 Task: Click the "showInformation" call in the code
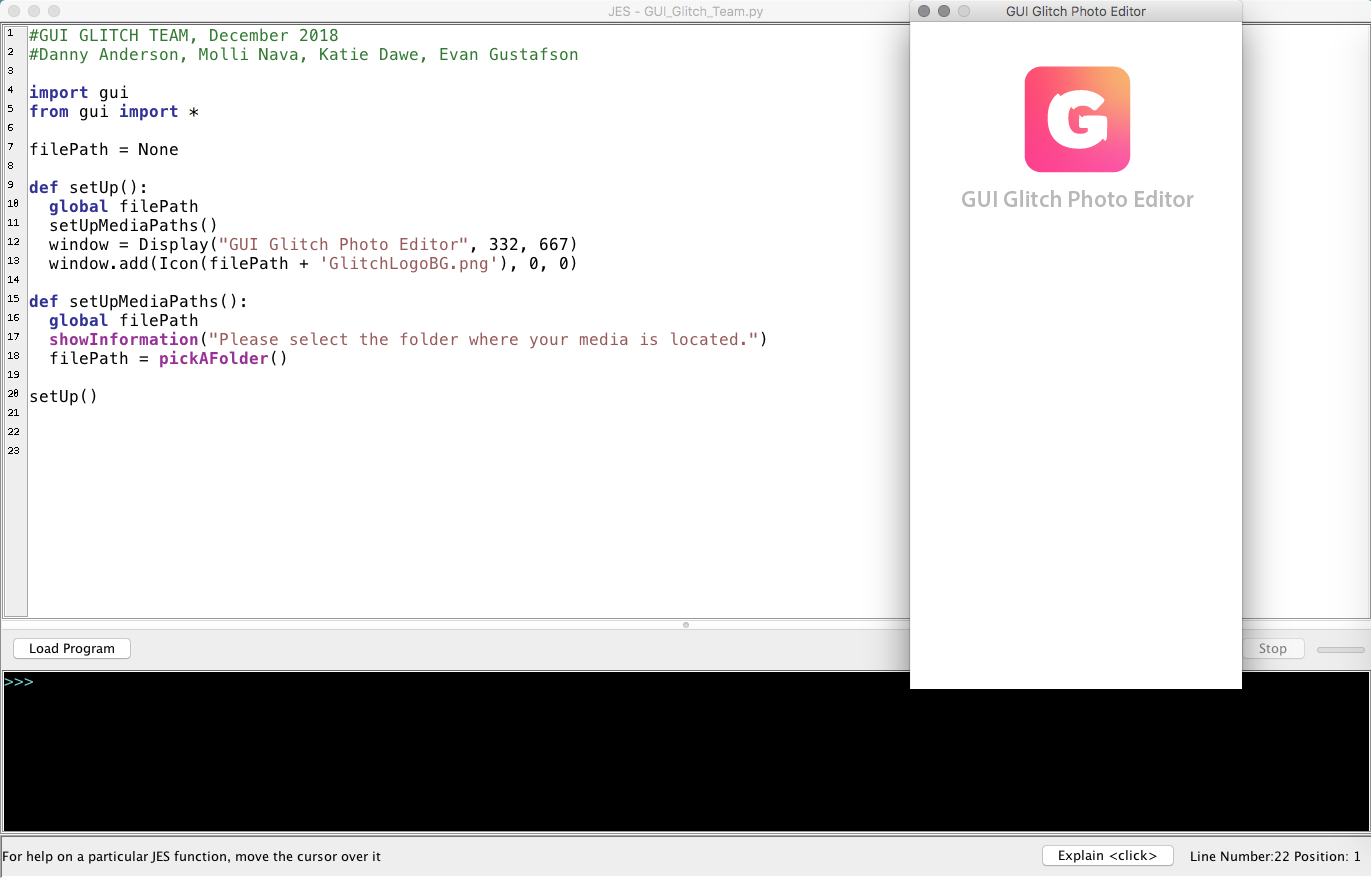coord(124,340)
